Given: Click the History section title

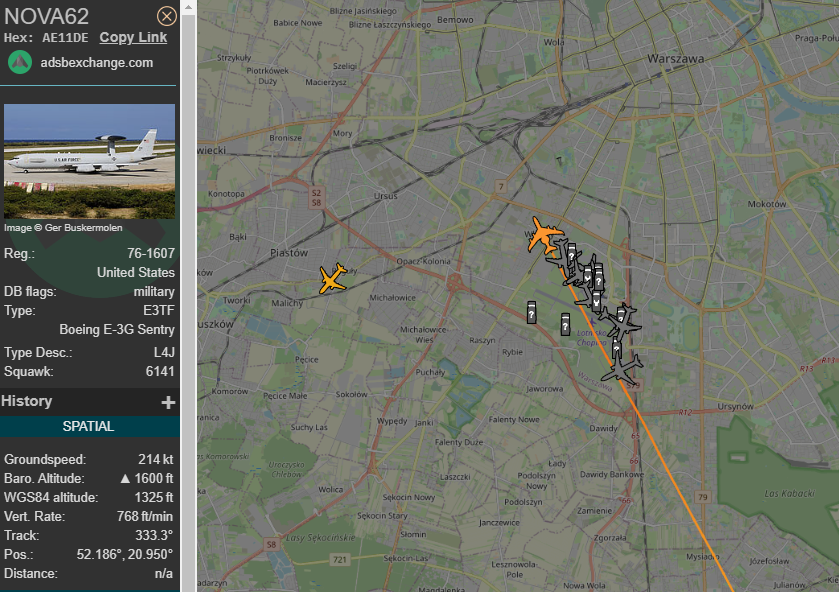Looking at the screenshot, I should 27,401.
